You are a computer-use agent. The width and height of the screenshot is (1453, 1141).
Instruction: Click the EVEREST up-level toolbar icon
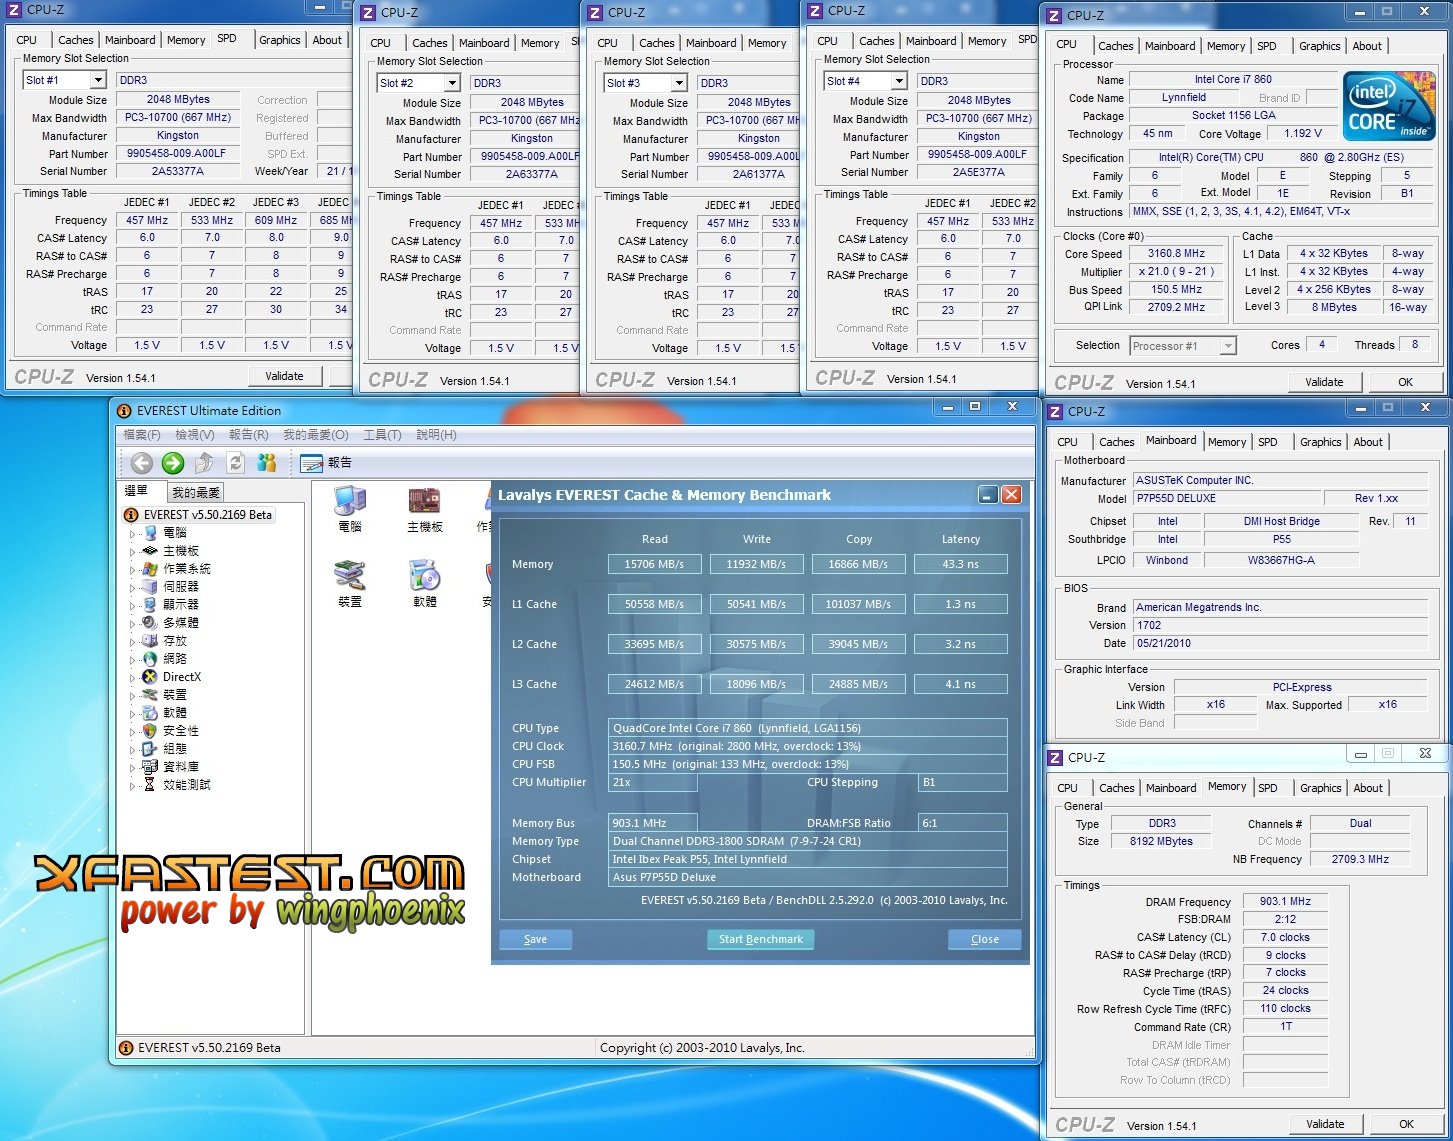[204, 462]
